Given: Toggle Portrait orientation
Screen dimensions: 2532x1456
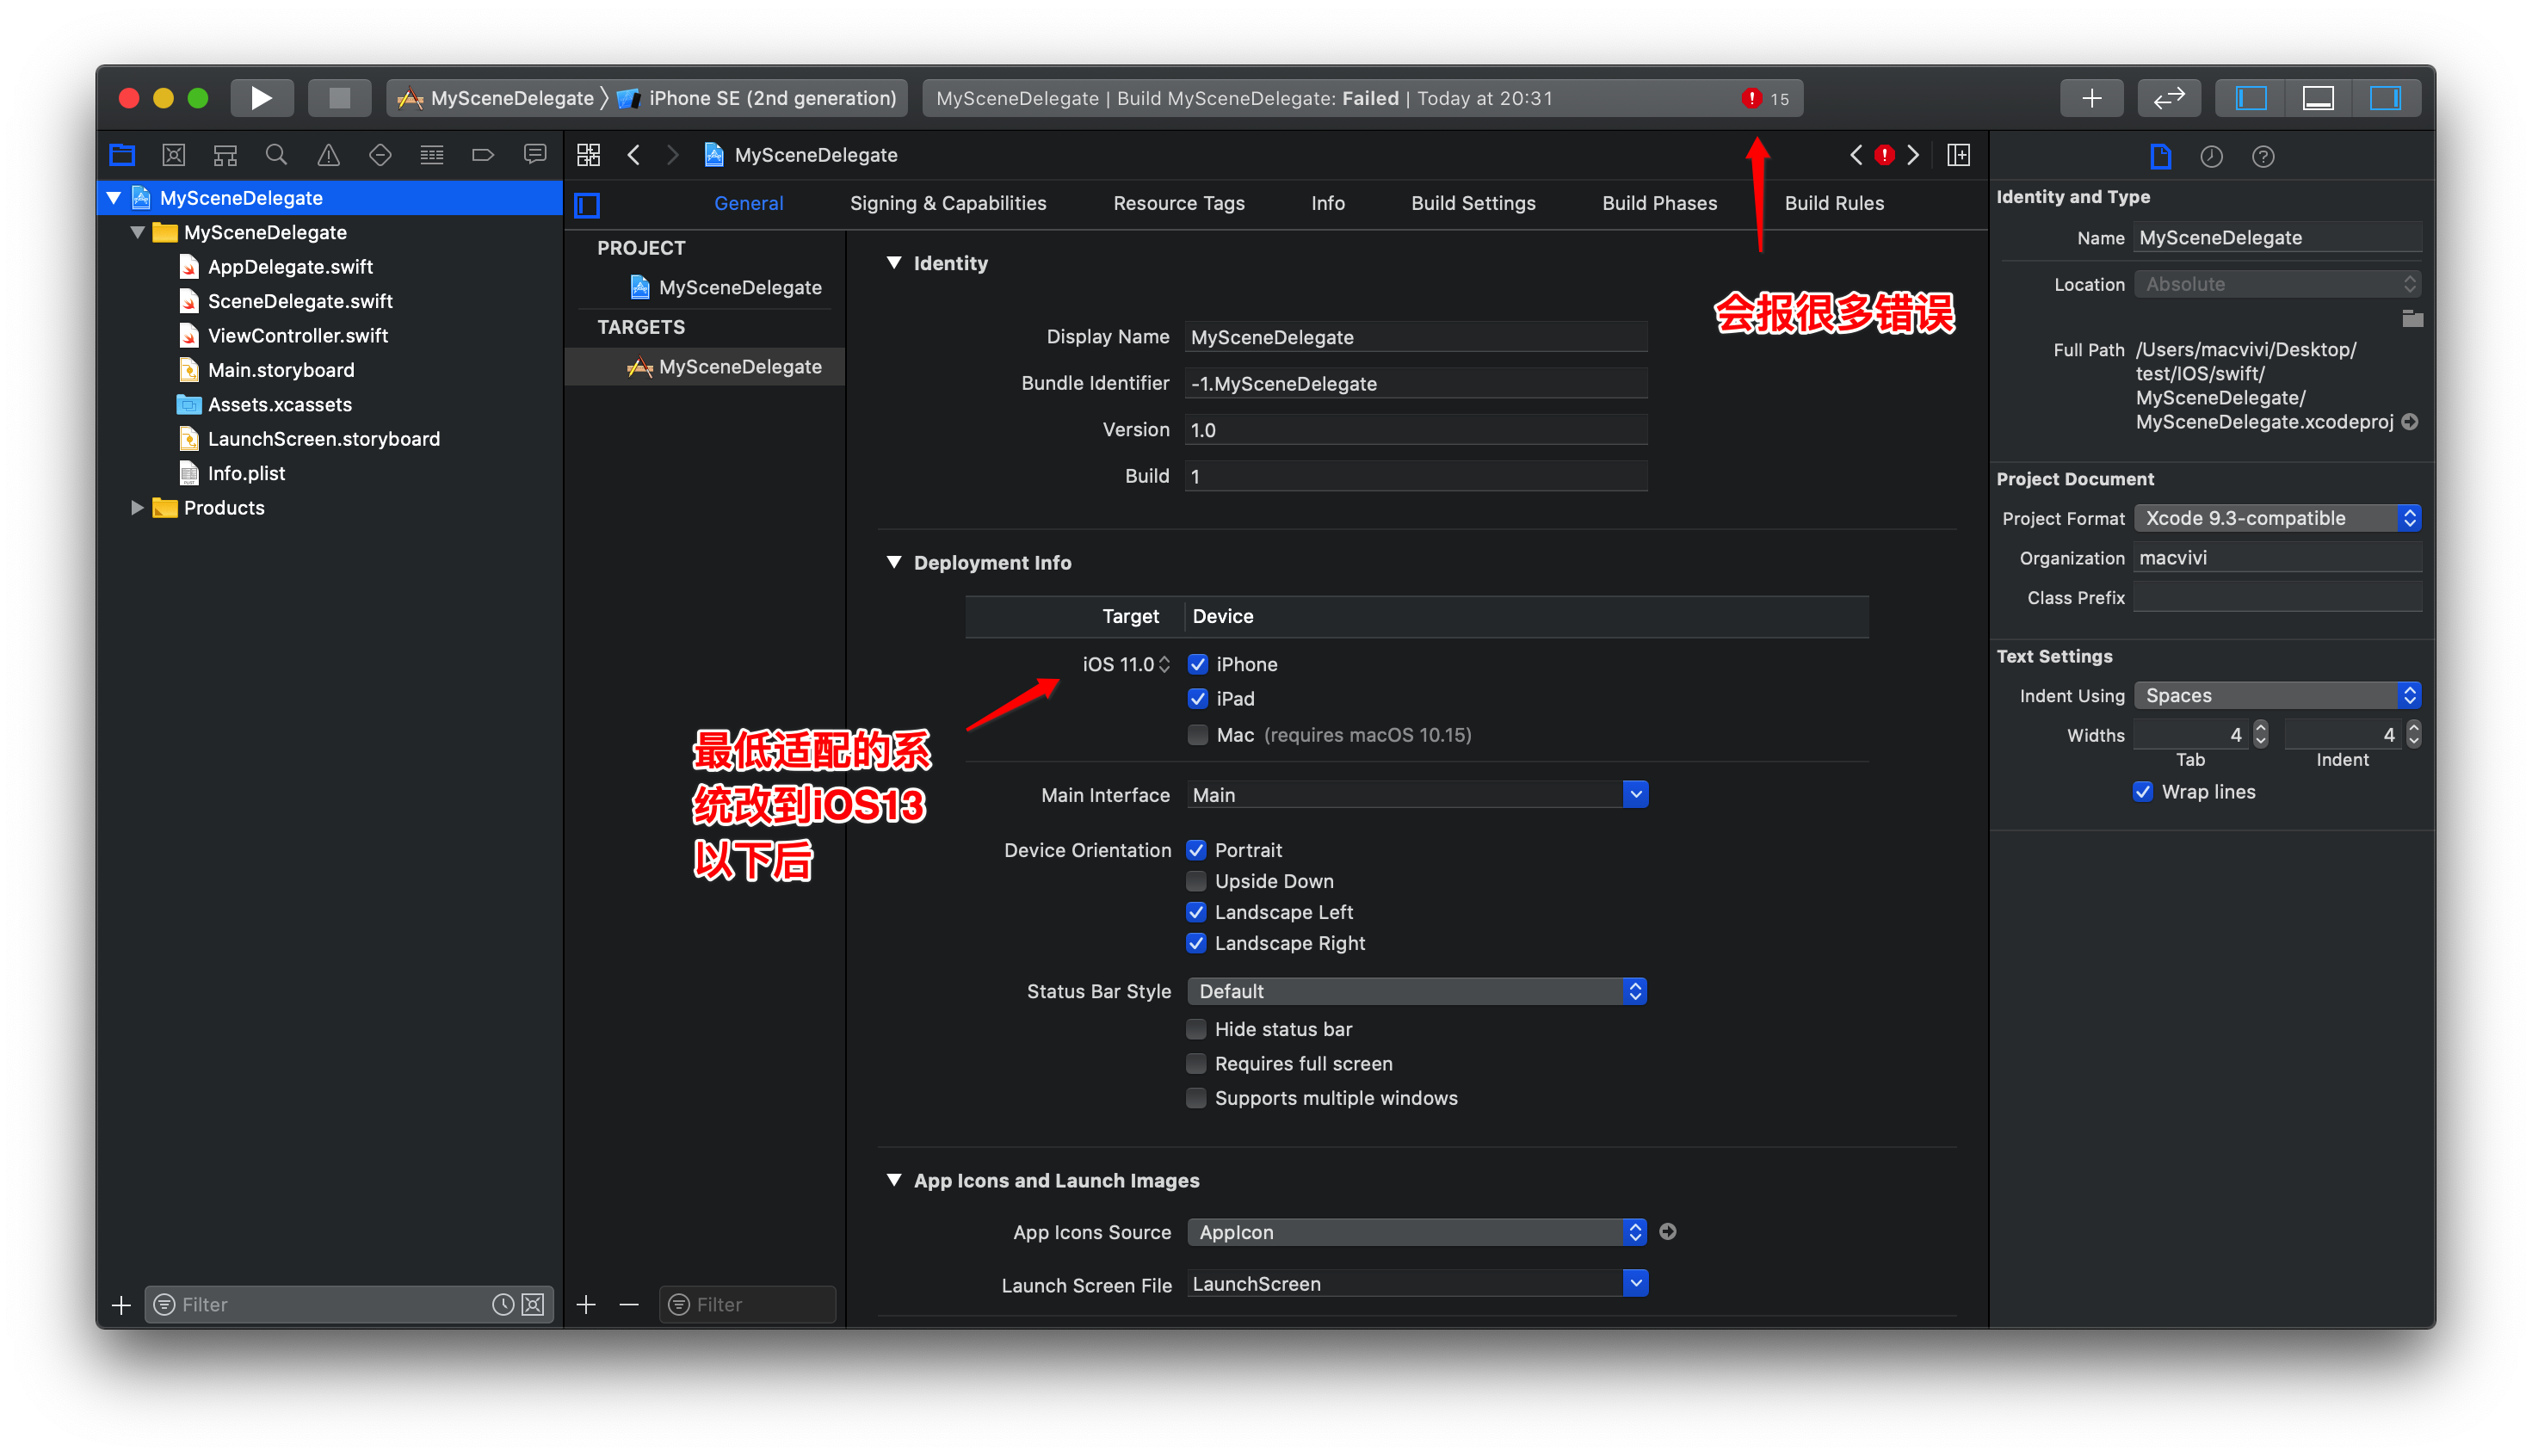Looking at the screenshot, I should tap(1196, 850).
